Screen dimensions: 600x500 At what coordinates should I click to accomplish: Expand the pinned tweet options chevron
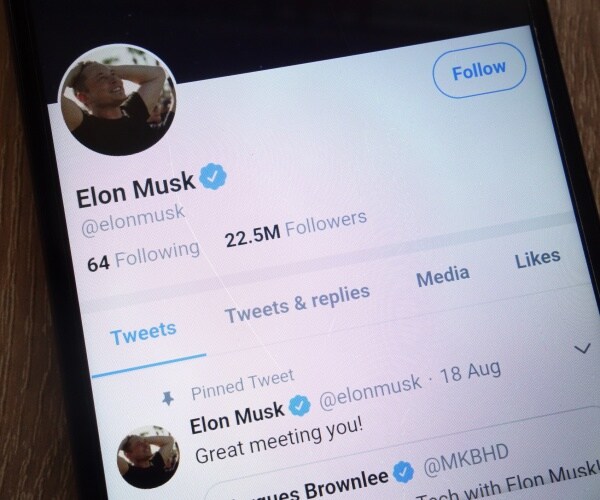coord(582,348)
